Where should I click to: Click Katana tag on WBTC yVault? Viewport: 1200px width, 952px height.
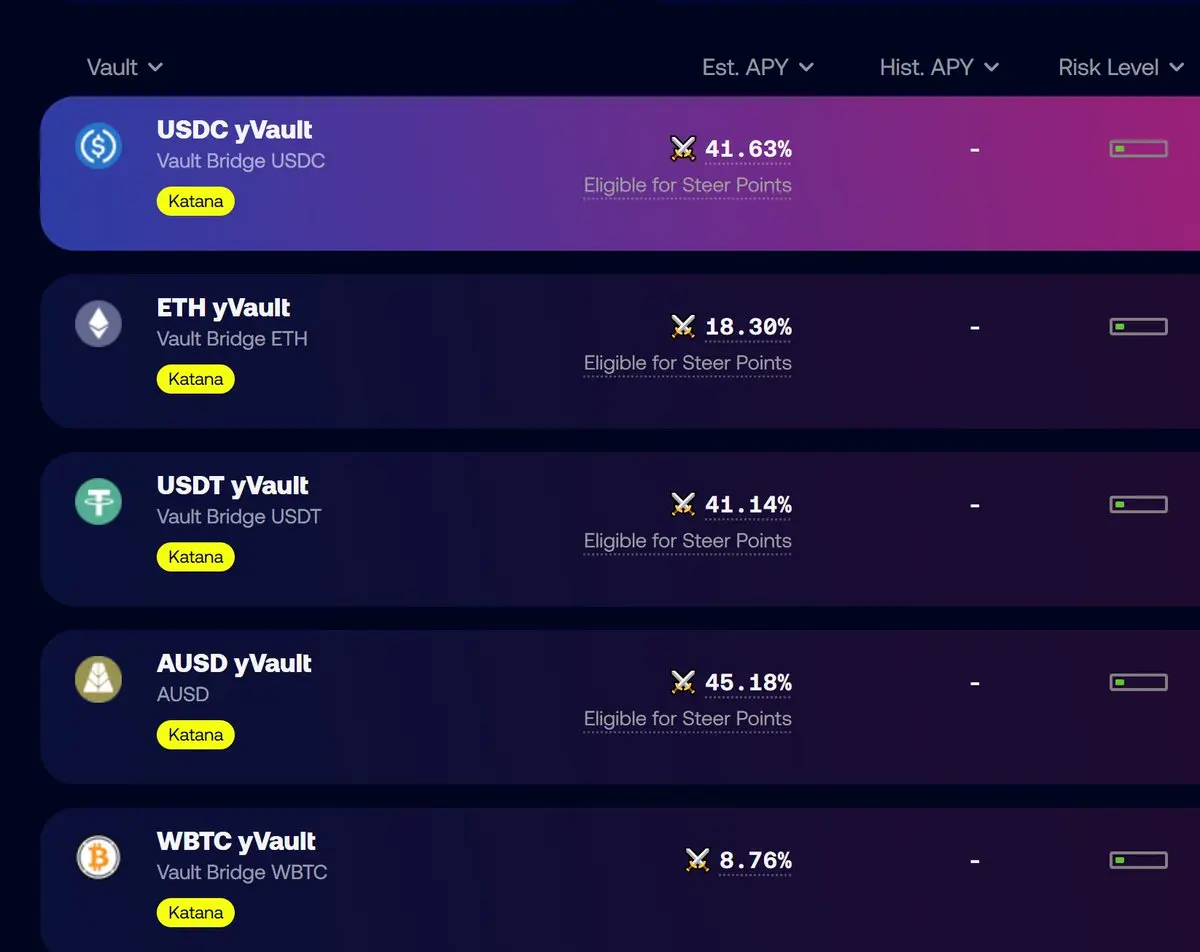coord(196,913)
